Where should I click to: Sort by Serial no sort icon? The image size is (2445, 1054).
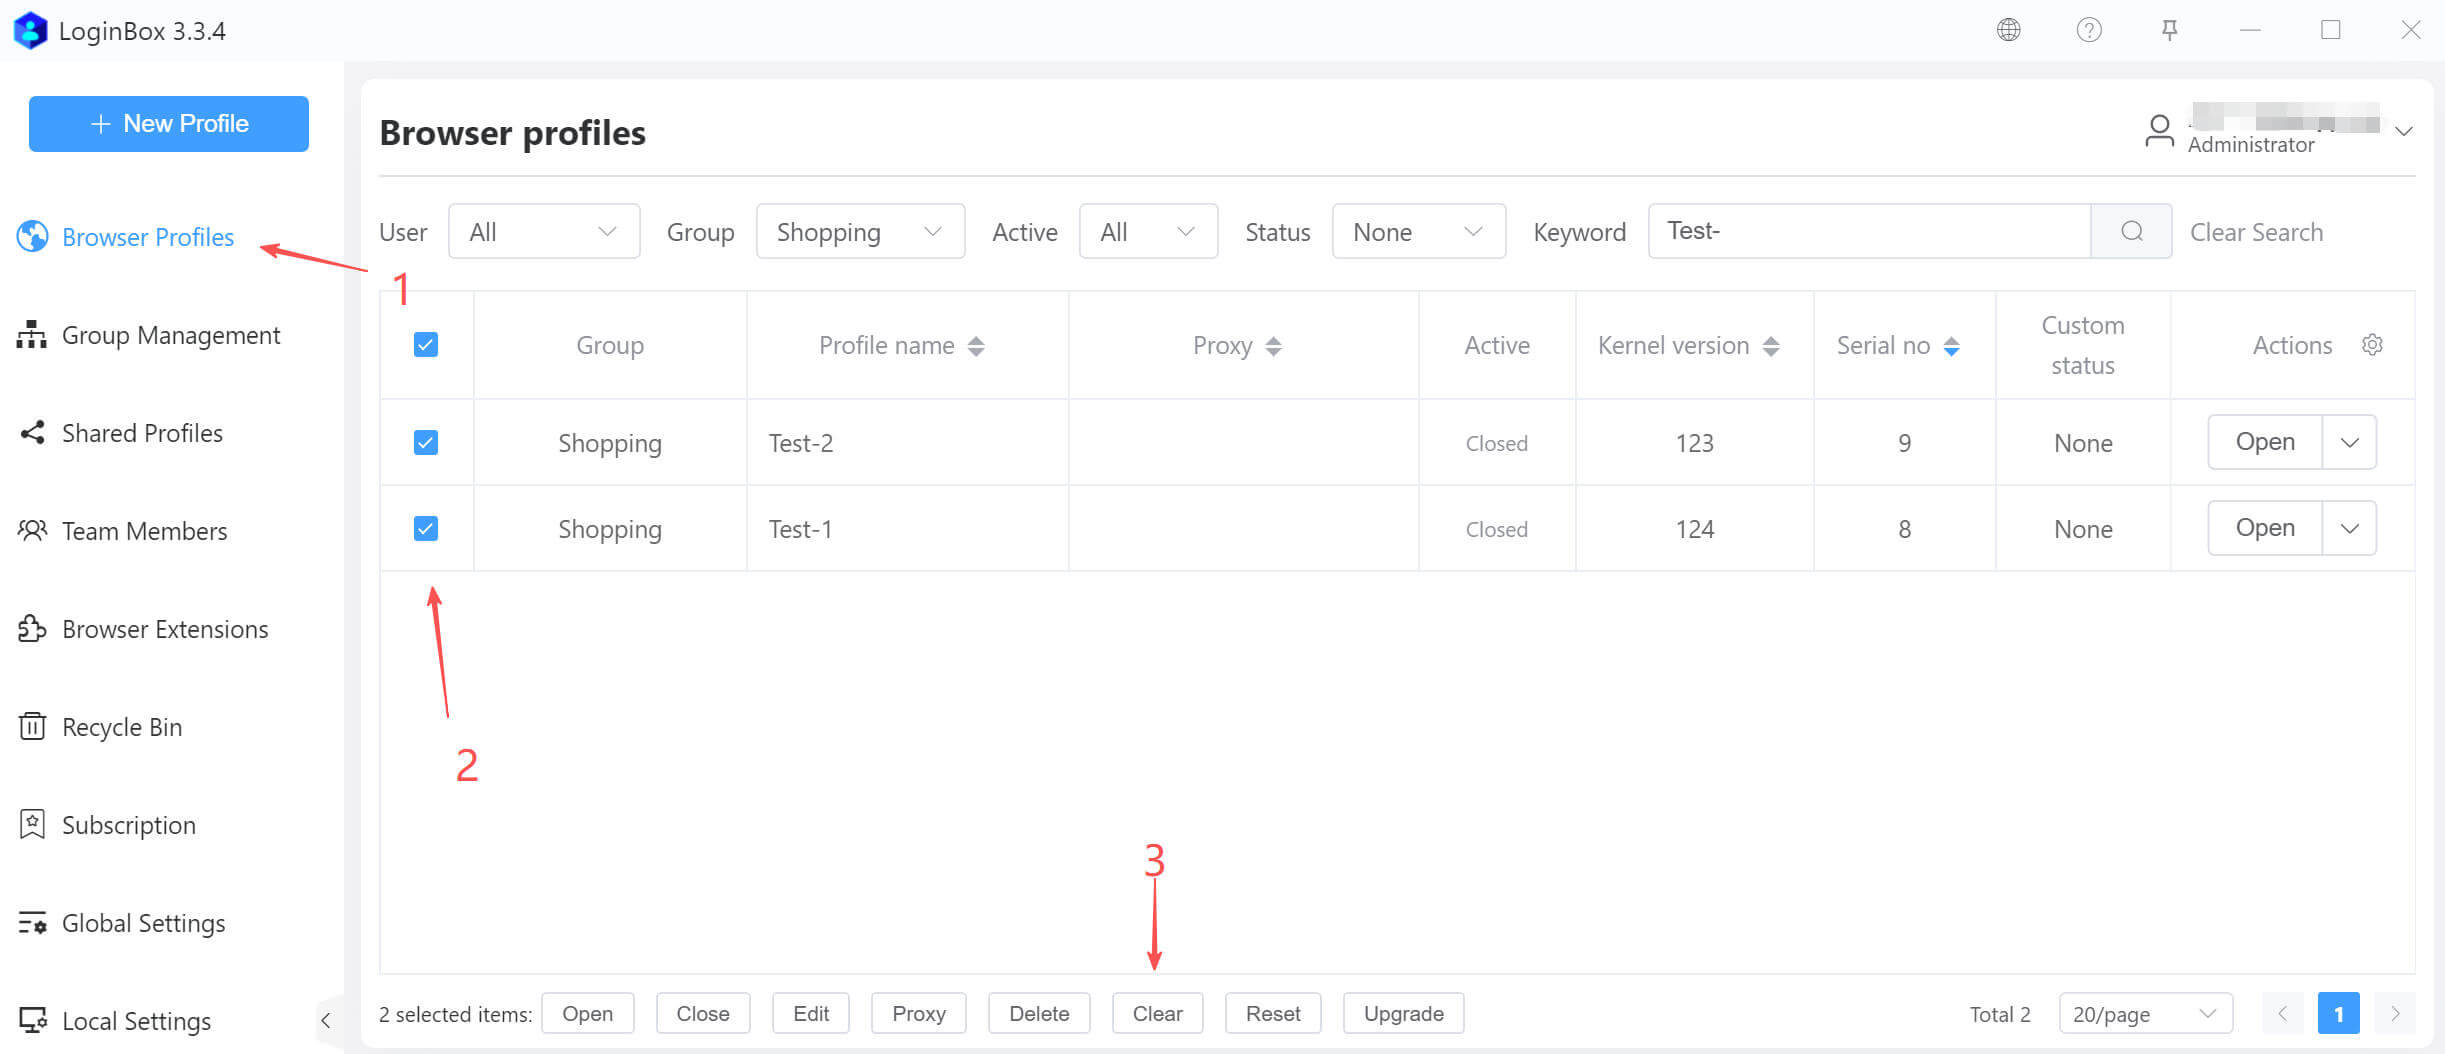[1951, 346]
